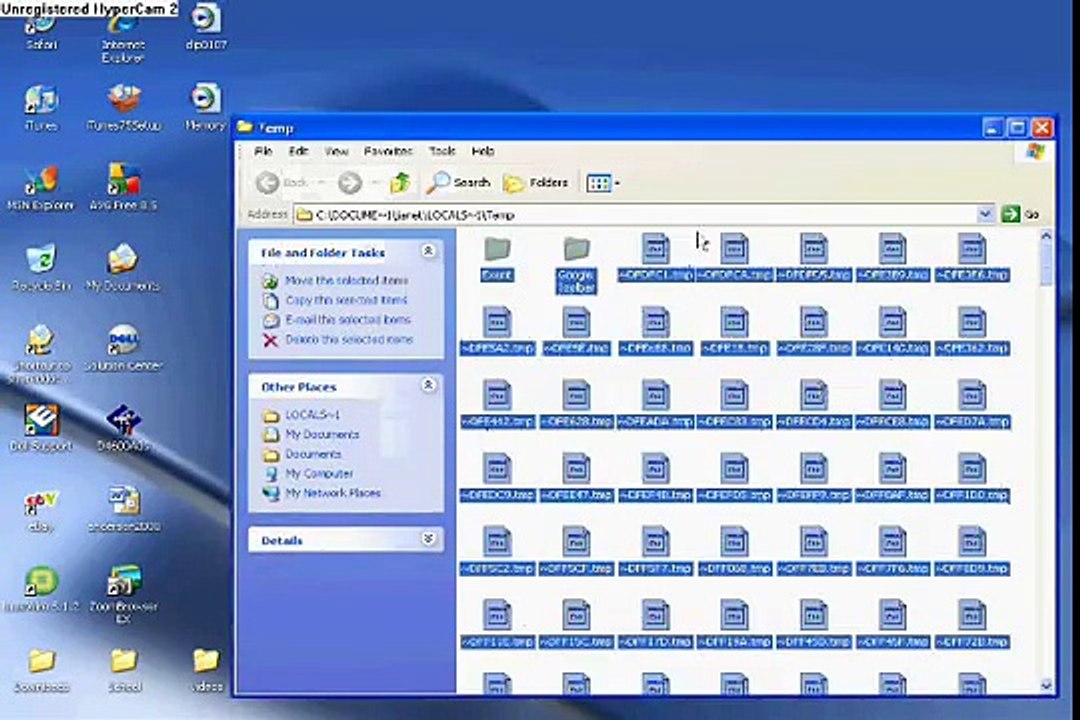Select the ~DFF19A.tmp file
This screenshot has width=1080, height=720.
[x=734, y=624]
